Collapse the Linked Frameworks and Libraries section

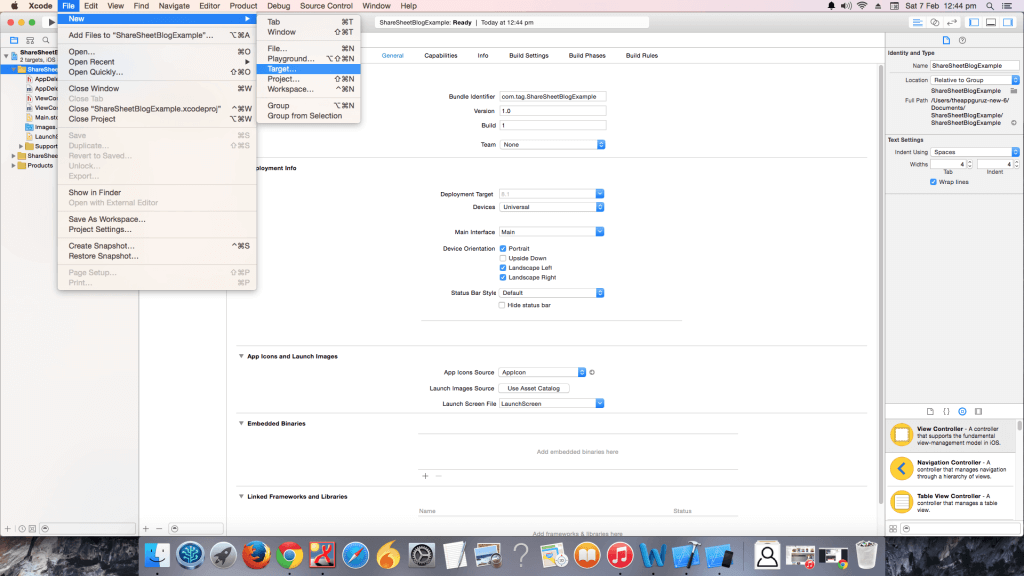point(241,496)
